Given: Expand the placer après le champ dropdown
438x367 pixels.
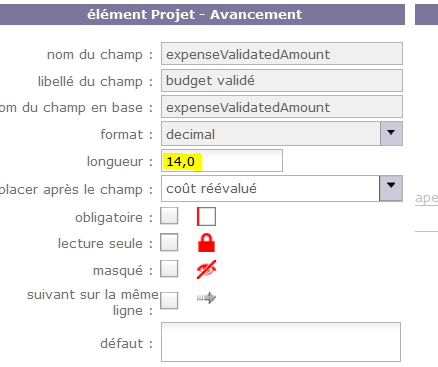Looking at the screenshot, I should point(391,188).
